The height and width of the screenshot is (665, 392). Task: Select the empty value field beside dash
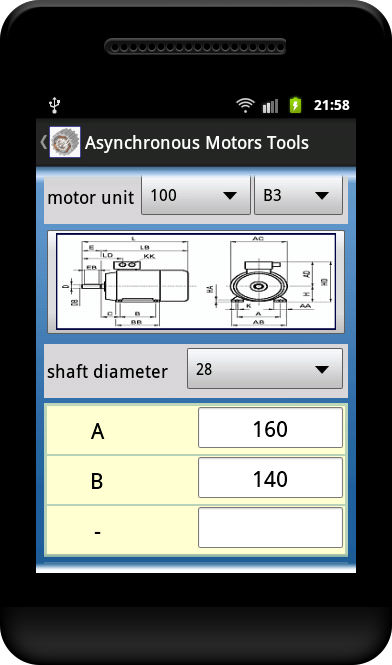[270, 528]
